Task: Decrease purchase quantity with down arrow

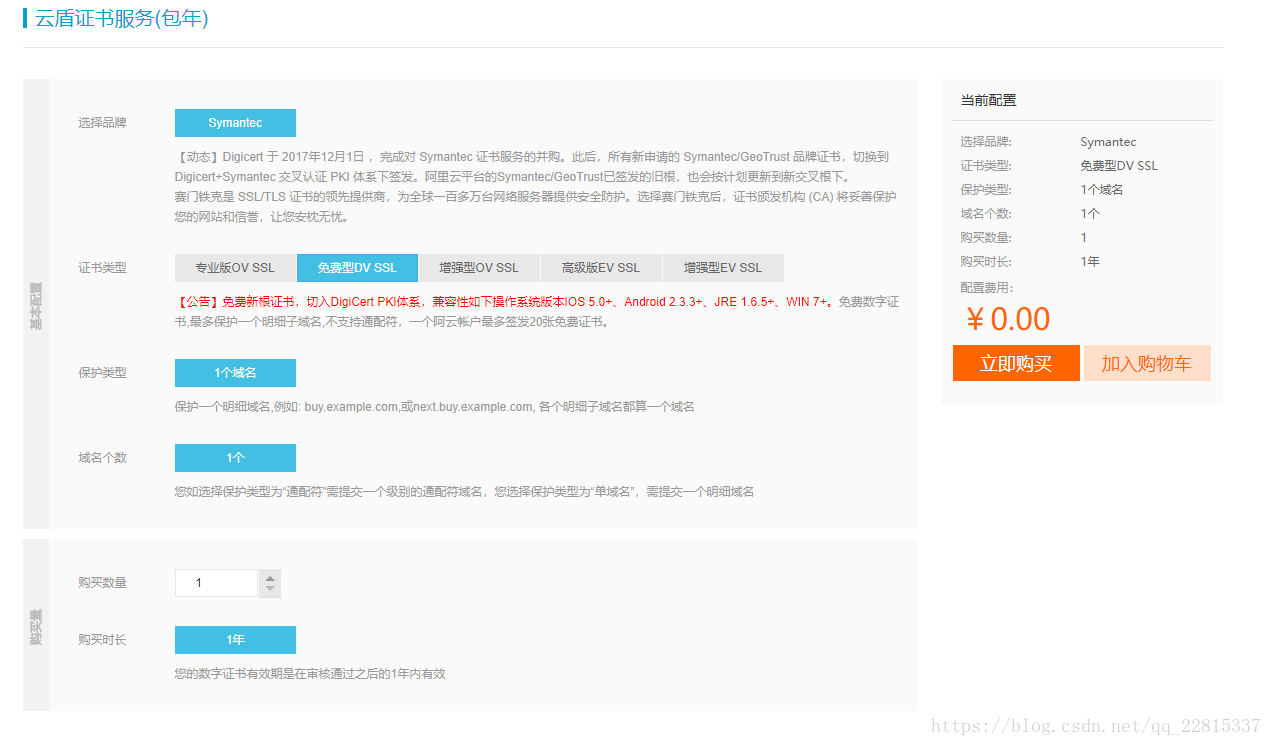Action: 270,590
